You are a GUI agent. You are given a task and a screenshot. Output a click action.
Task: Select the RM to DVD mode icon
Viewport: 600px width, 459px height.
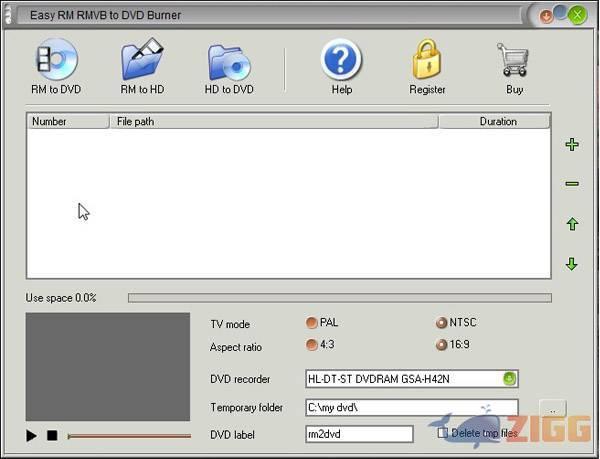coord(55,62)
